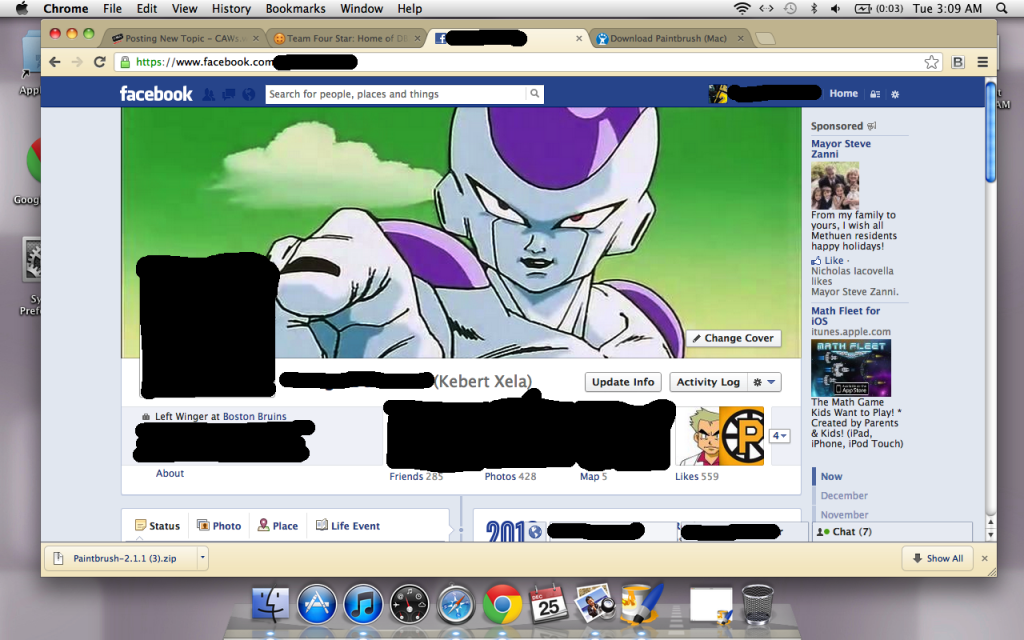Viewport: 1024px width, 640px height.
Task: Expand the '4' more sections dropdown
Action: 779,436
